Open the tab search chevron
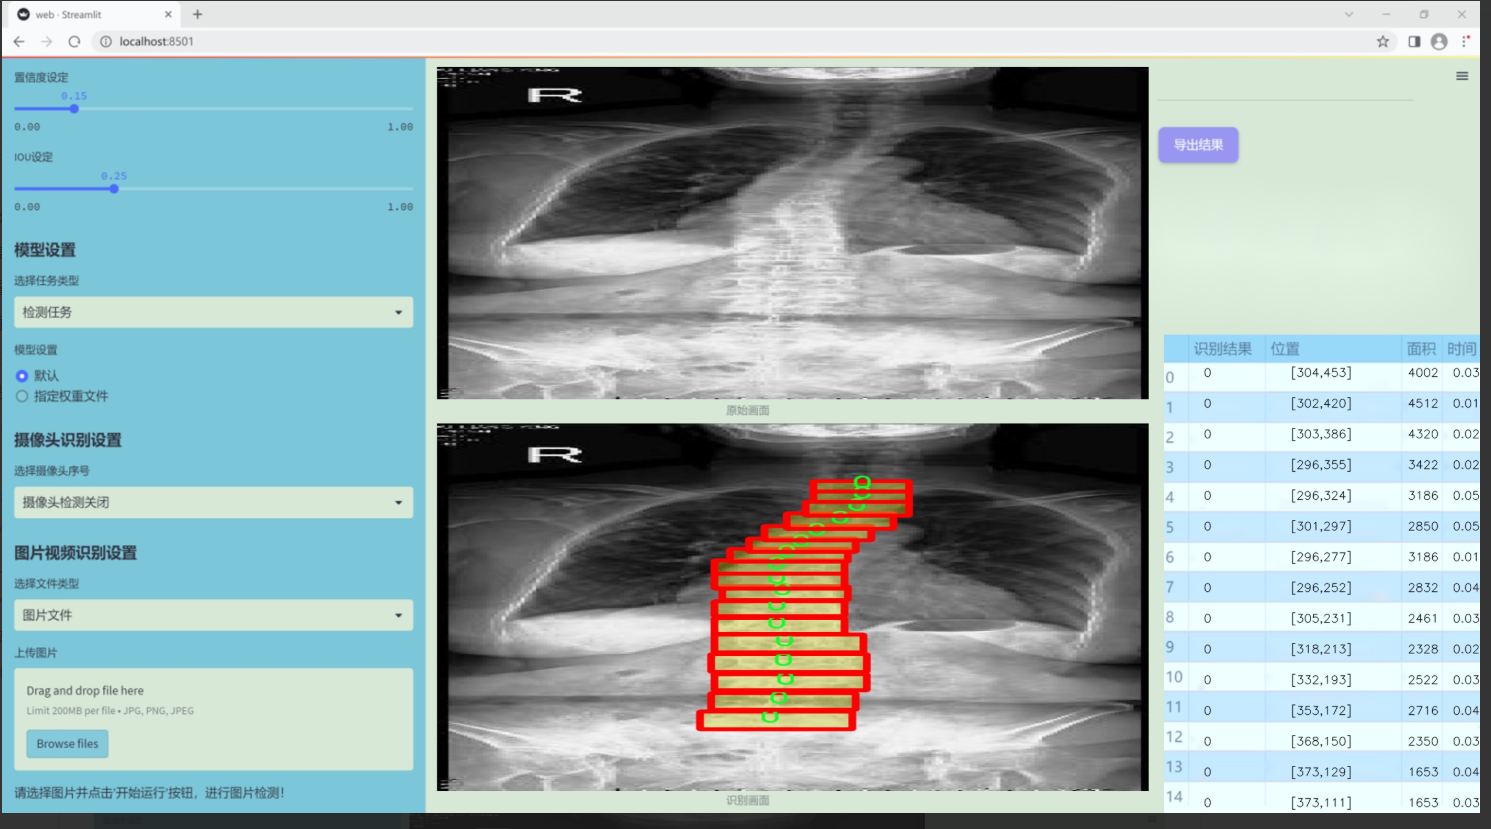This screenshot has width=1491, height=829. click(1349, 14)
